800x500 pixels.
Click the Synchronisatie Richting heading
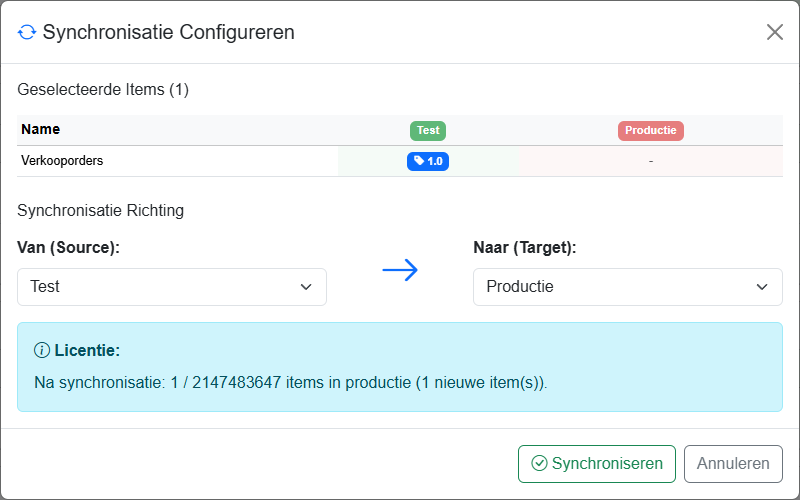101,210
